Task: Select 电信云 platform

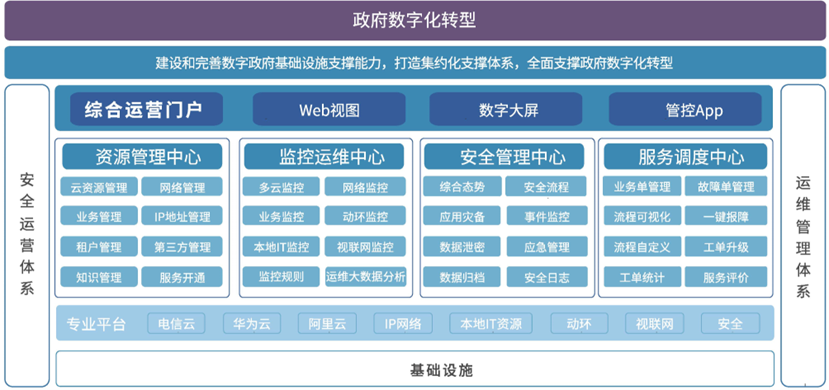Action: click(x=177, y=323)
